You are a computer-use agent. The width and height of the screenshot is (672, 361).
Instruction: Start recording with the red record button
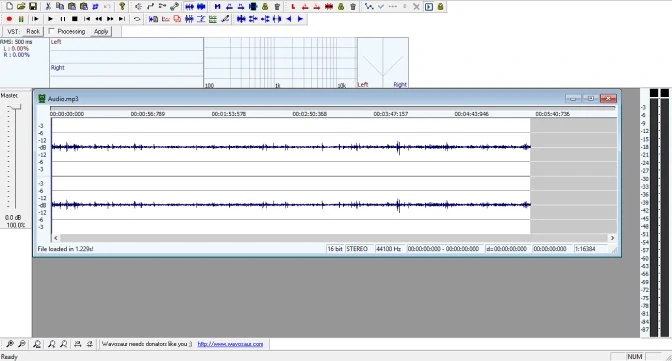[9, 19]
